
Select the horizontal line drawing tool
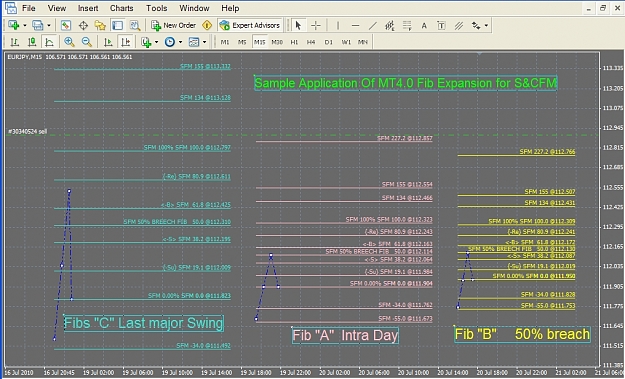pos(355,26)
